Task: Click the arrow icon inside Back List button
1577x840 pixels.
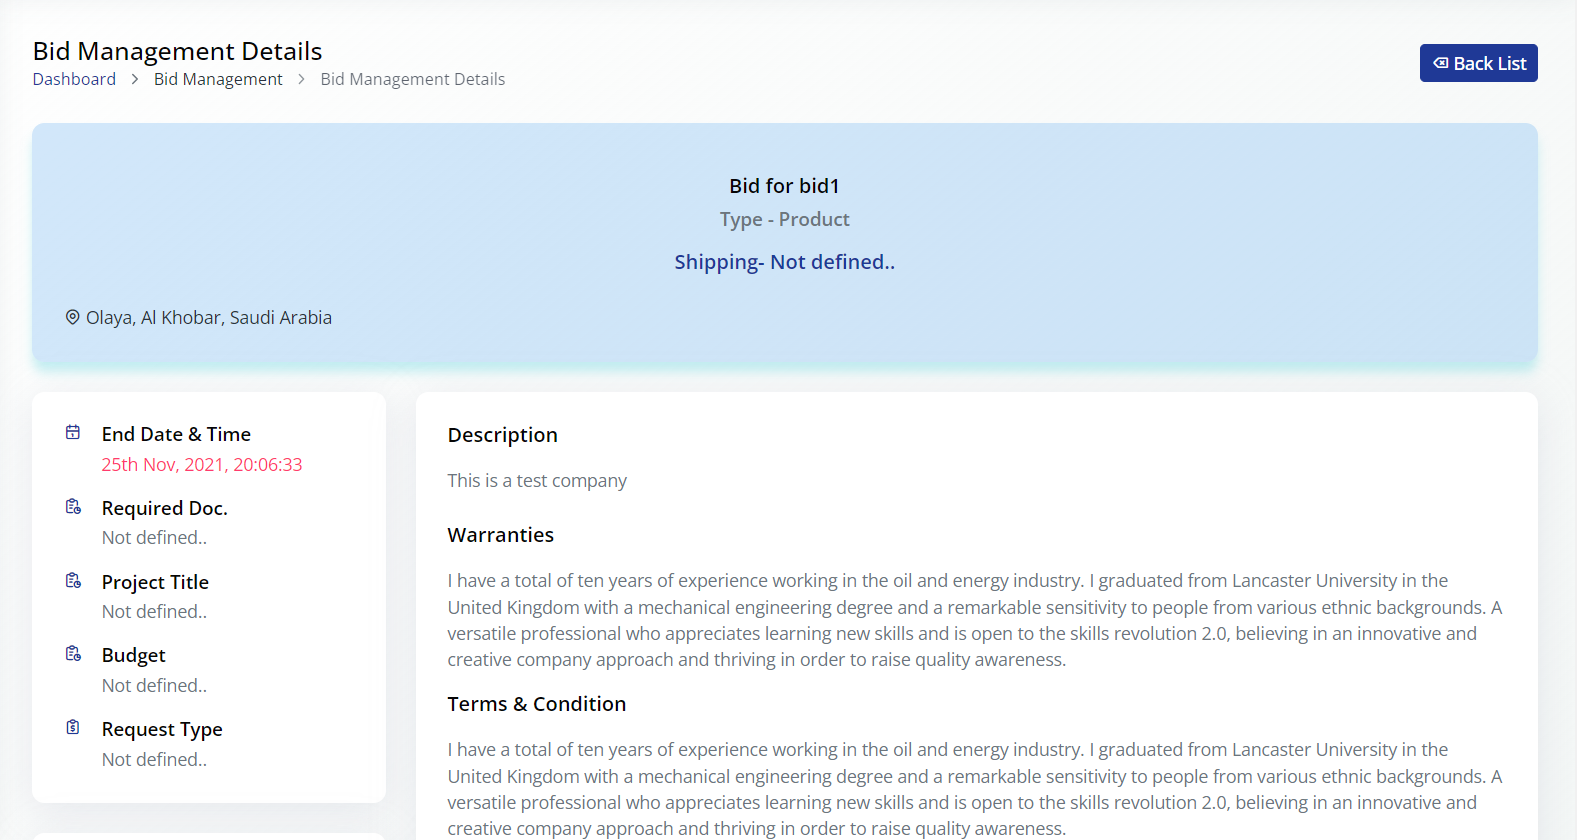Action: click(x=1440, y=63)
